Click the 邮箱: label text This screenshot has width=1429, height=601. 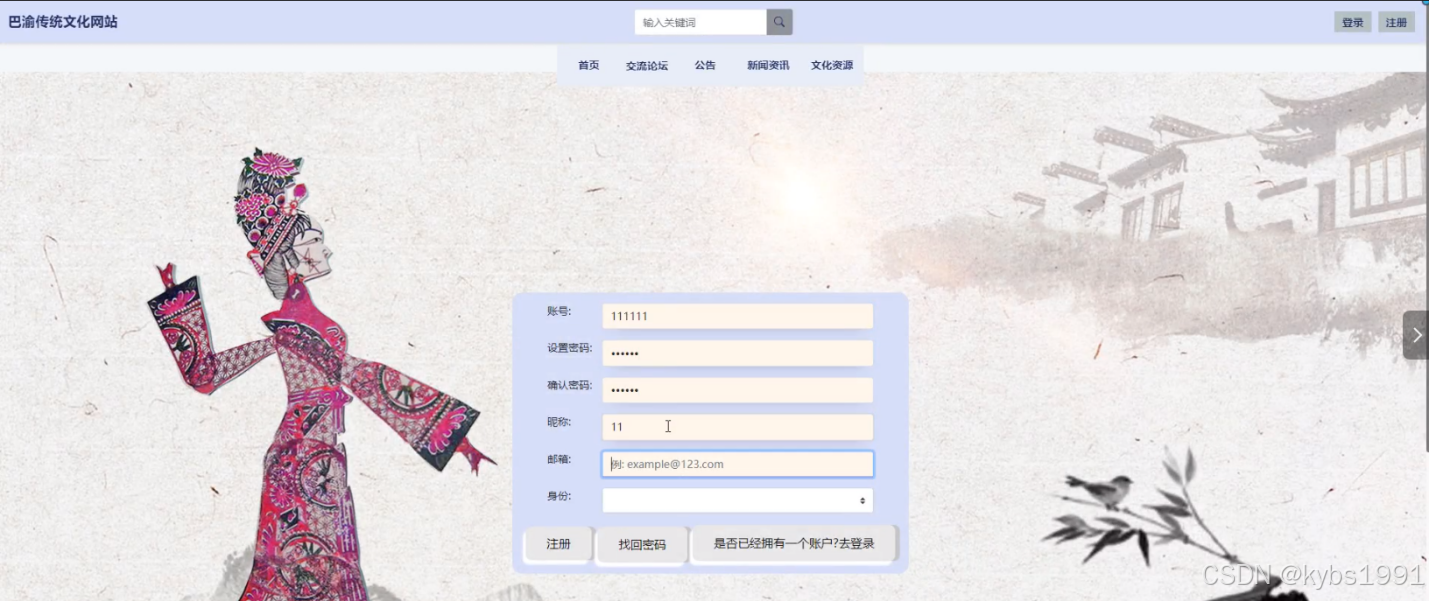click(559, 459)
